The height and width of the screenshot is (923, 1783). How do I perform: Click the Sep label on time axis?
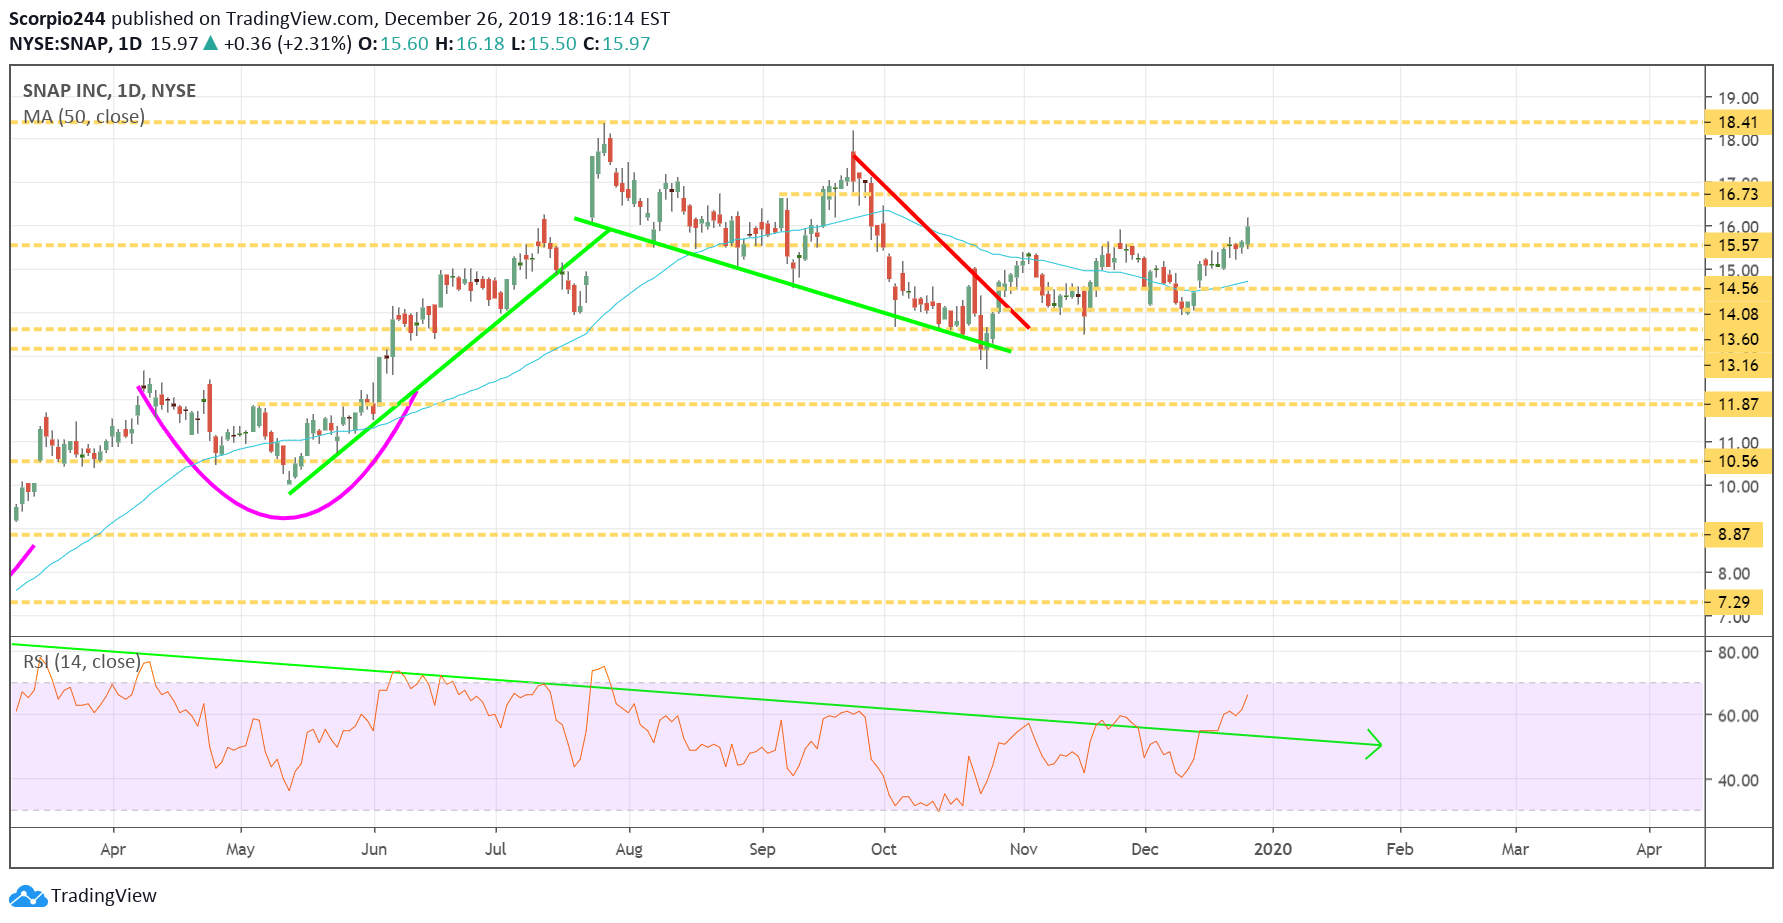click(762, 850)
